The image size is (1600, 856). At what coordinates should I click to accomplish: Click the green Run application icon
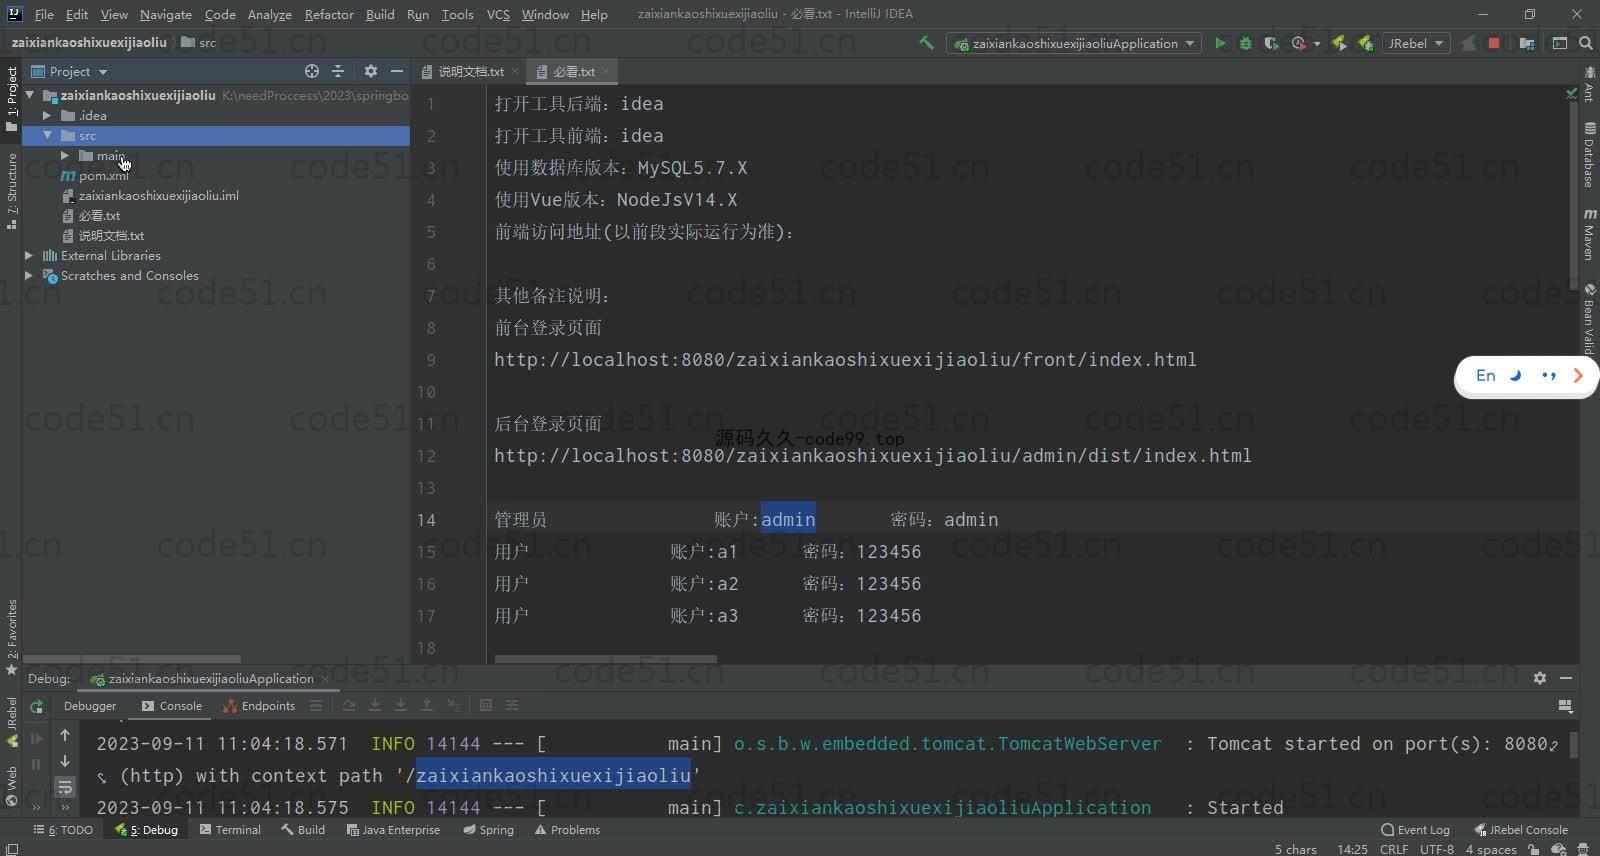(x=1220, y=43)
